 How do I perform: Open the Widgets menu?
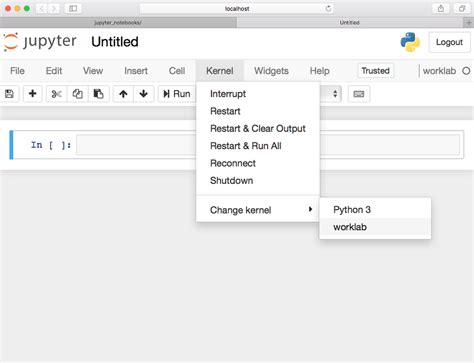(271, 71)
